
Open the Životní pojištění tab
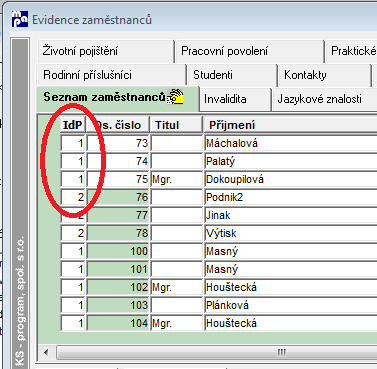tap(106, 51)
